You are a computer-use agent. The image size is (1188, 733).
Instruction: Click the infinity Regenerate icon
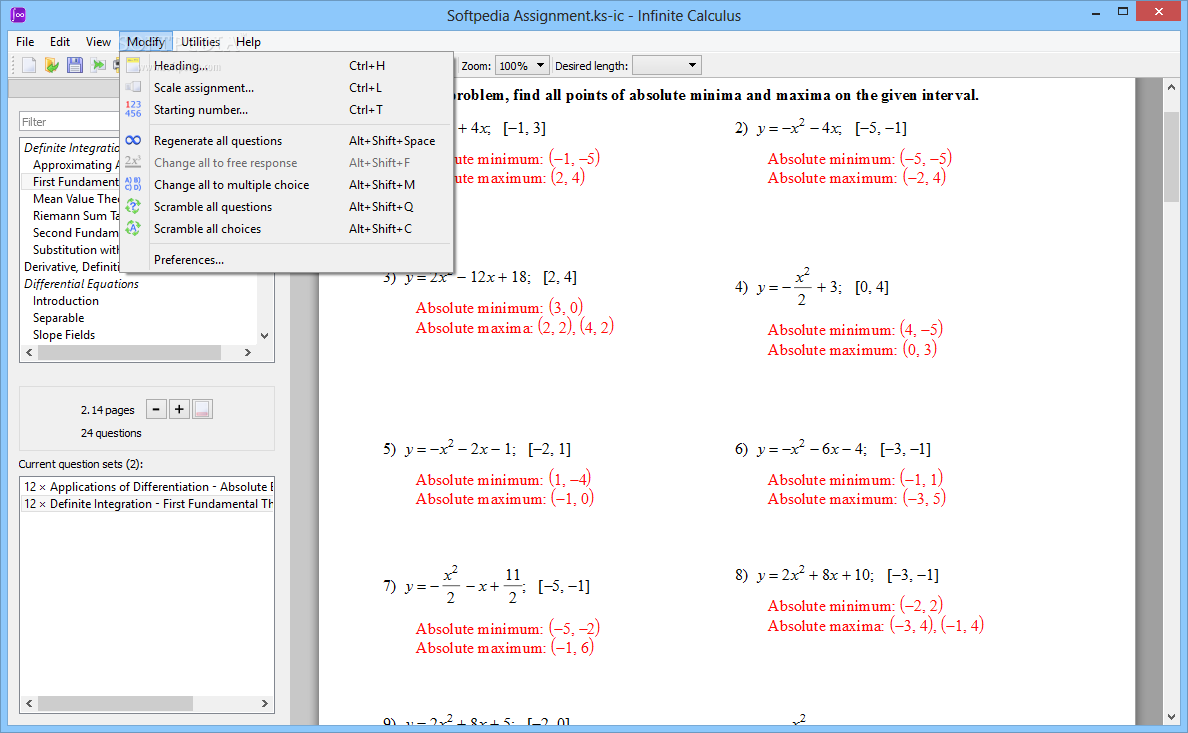133,140
